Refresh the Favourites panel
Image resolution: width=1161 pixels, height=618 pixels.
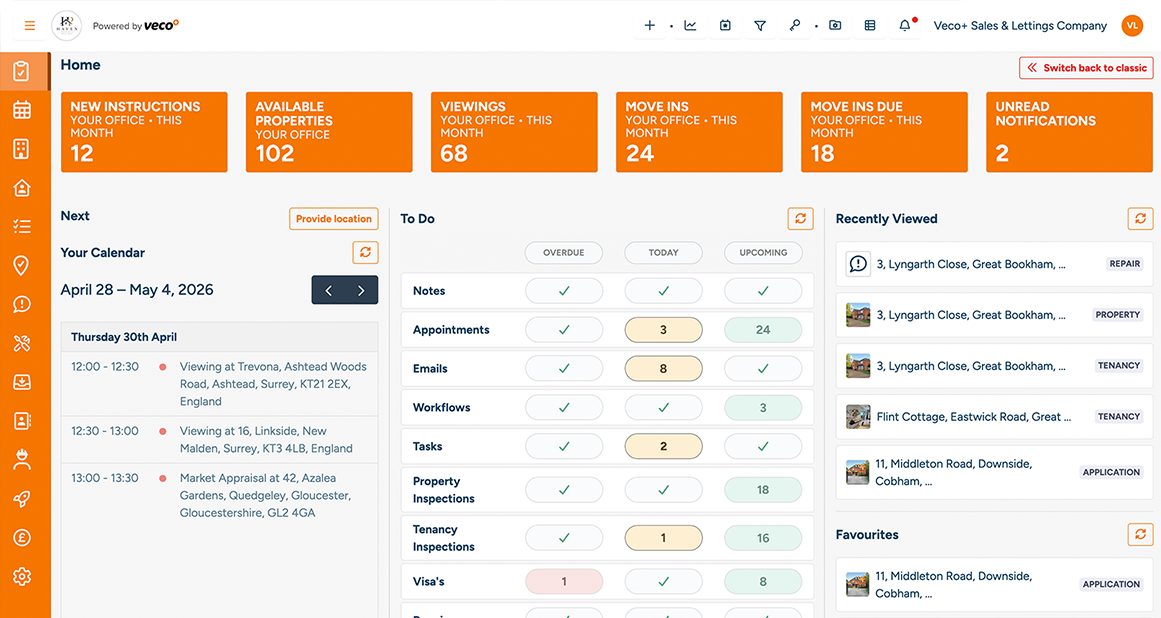coord(1140,534)
